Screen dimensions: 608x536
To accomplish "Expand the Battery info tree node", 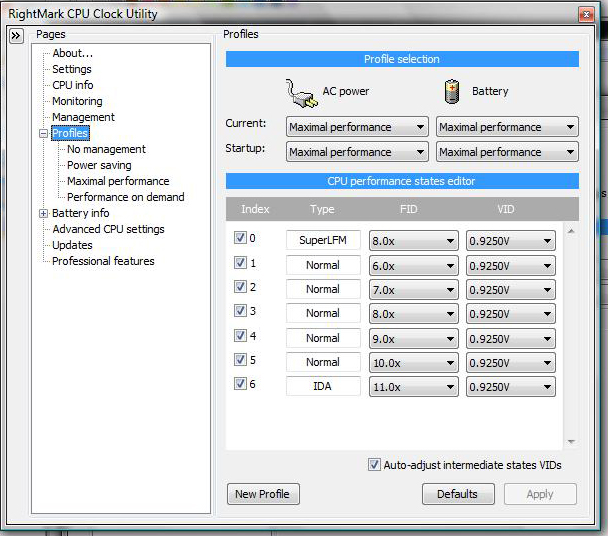I will pyautogui.click(x=43, y=213).
